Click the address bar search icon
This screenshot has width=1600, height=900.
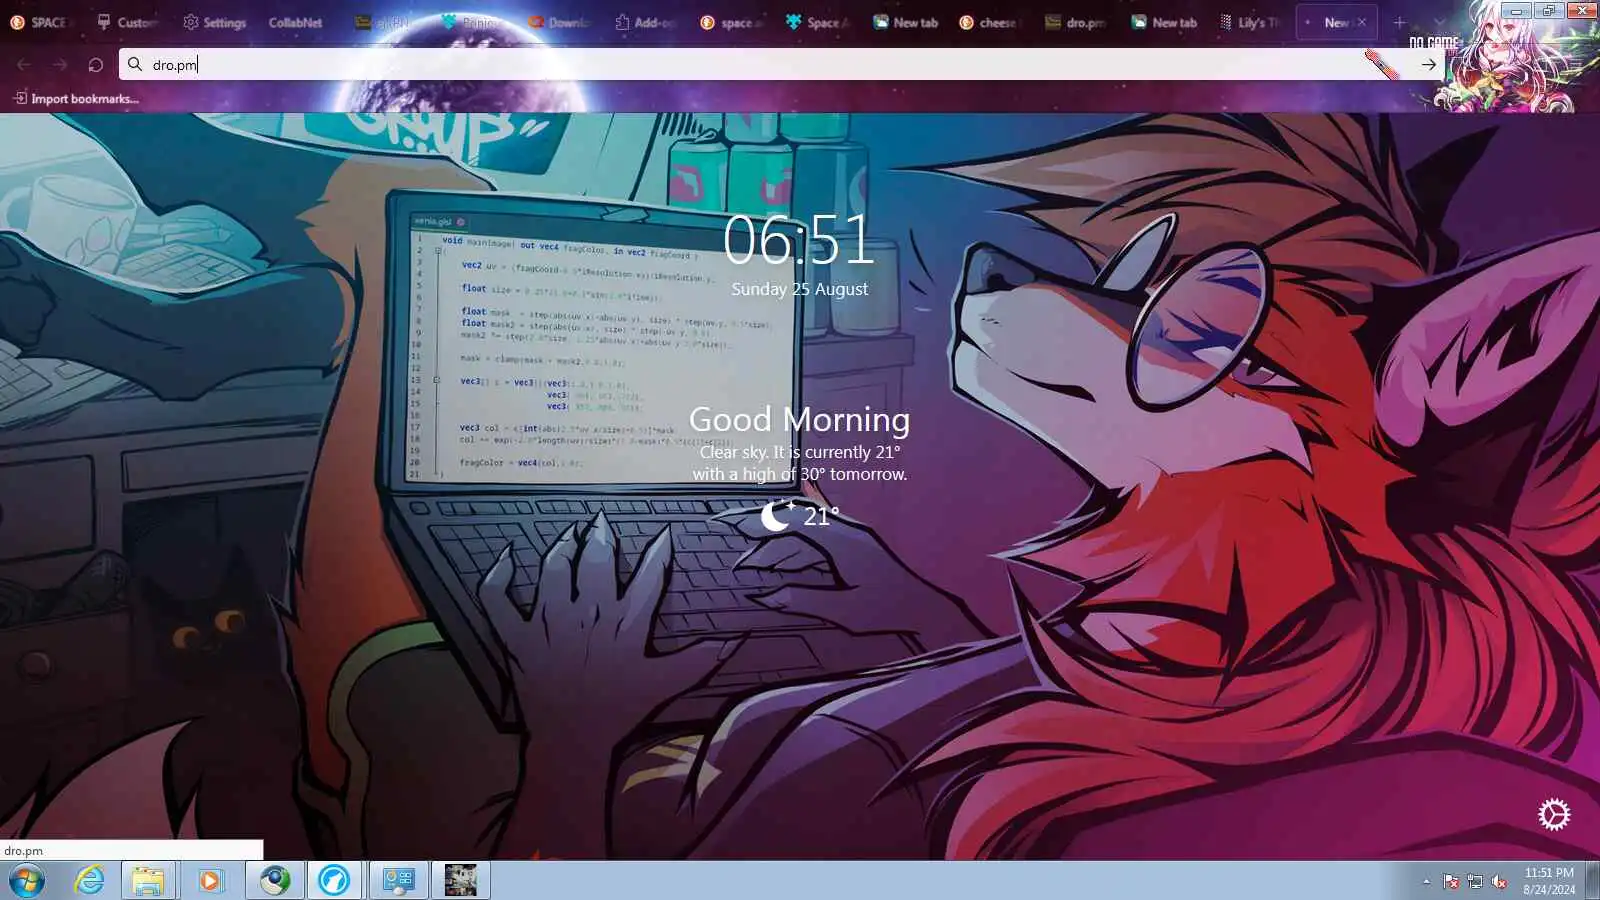[135, 64]
